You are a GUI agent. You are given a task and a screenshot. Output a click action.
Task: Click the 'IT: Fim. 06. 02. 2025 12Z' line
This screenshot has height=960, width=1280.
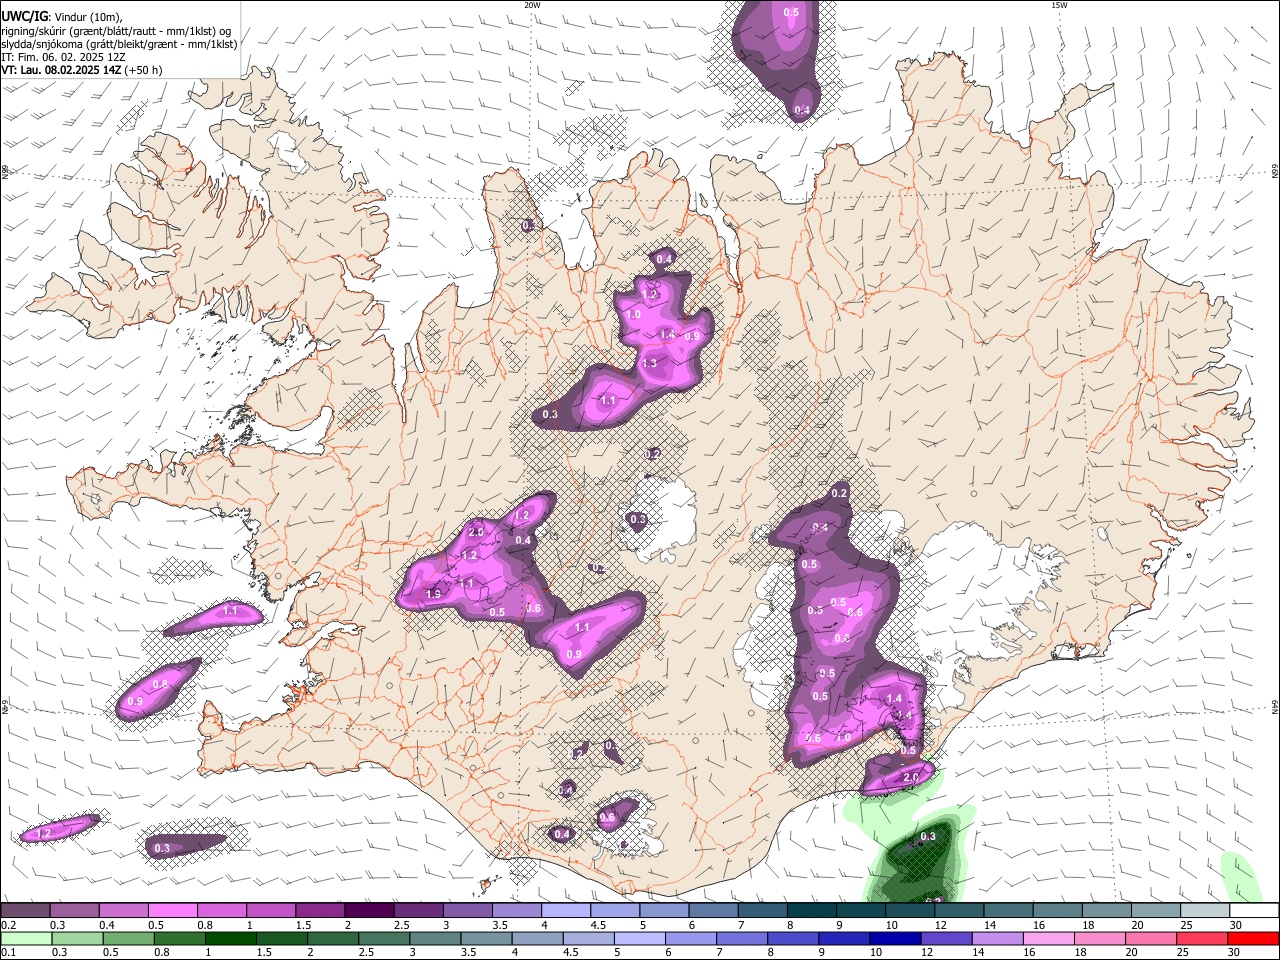pos(63,57)
